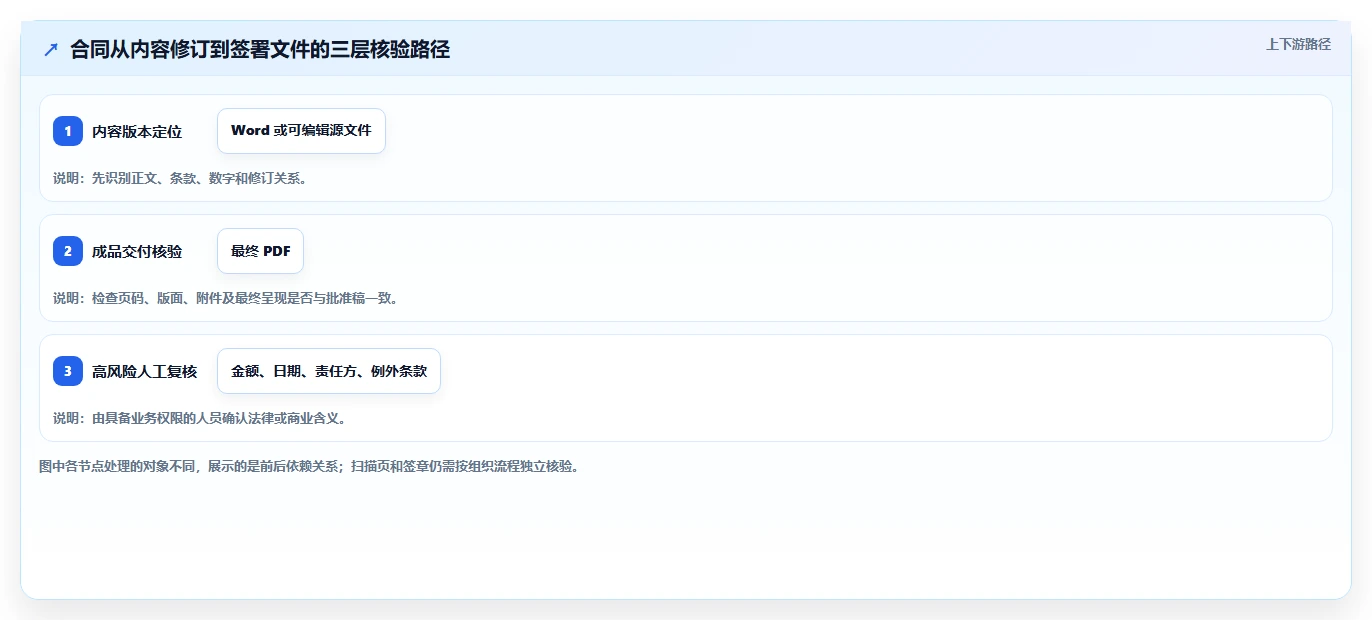Click the 金额、日期、责任方、例外条款 chip
Image resolution: width=1372 pixels, height=620 pixels.
329,371
